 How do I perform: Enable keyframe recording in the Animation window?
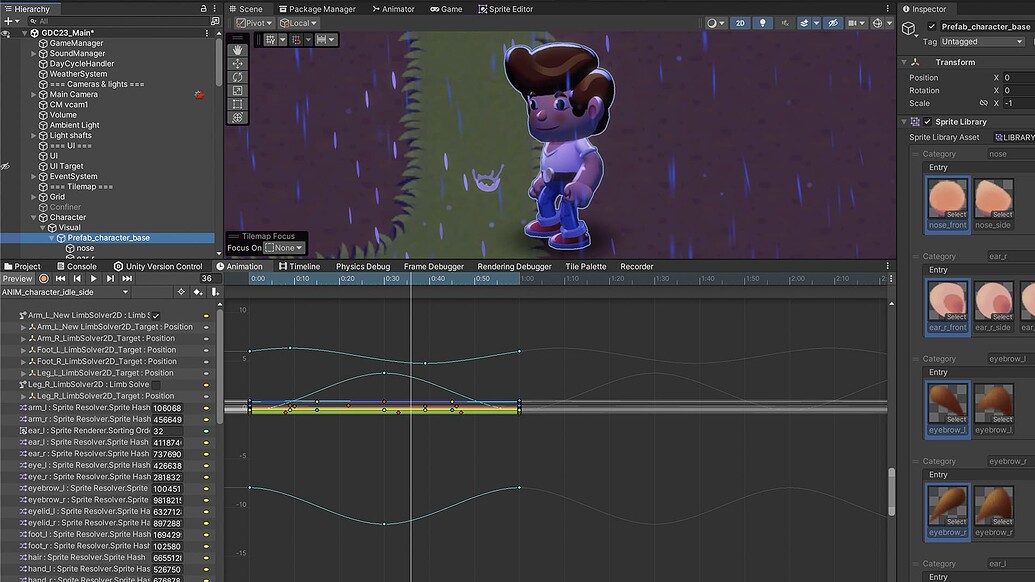click(x=43, y=279)
